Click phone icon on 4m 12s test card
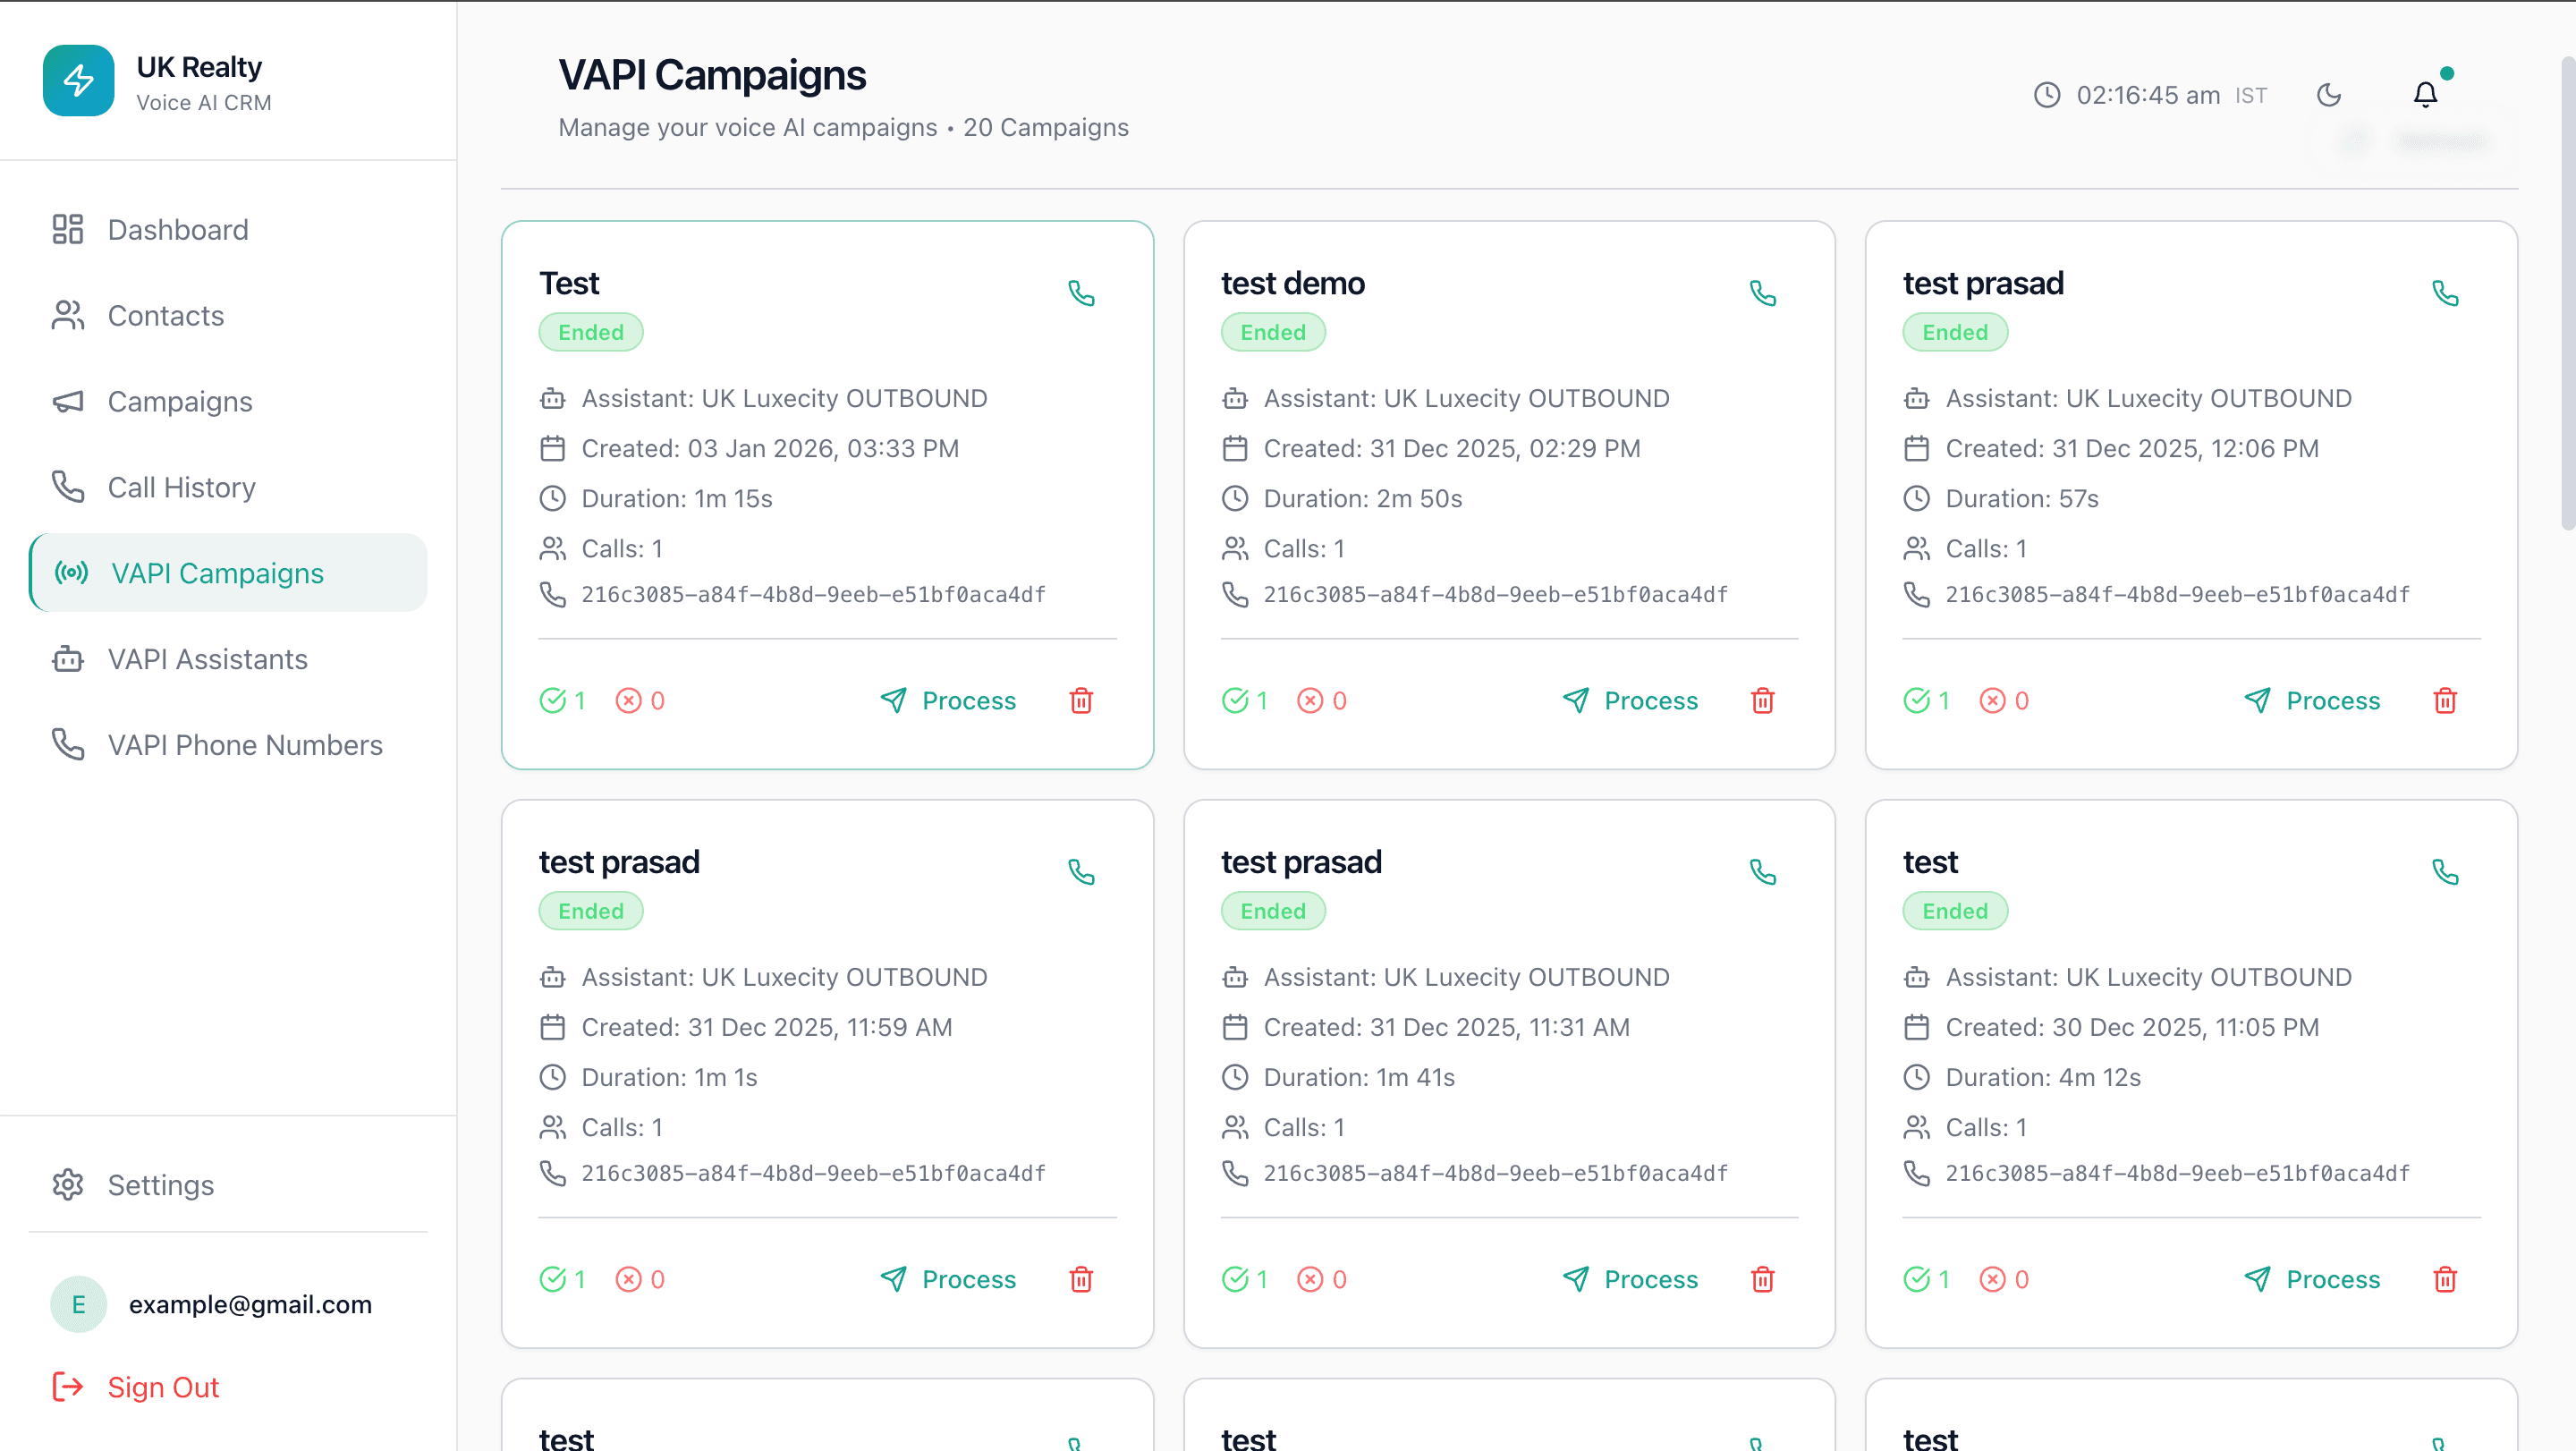Screen dimensions: 2576x1451 (x=2444, y=872)
